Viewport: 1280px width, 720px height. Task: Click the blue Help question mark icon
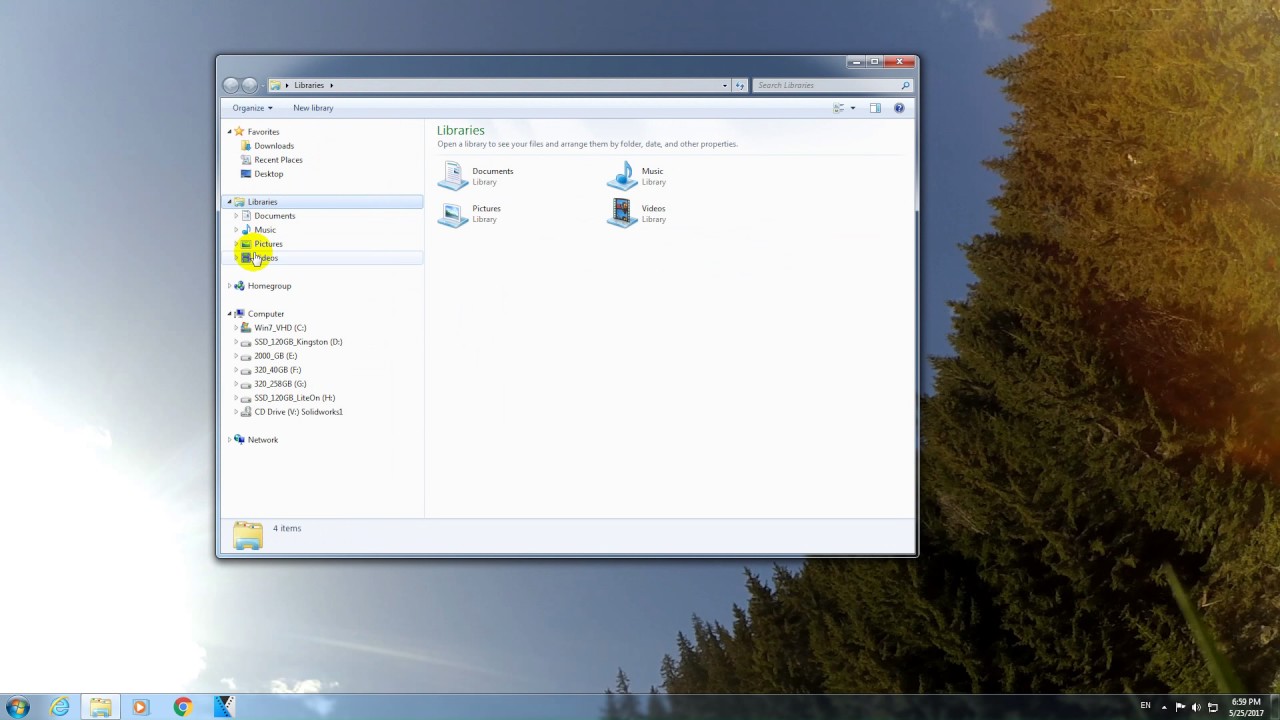pyautogui.click(x=897, y=108)
